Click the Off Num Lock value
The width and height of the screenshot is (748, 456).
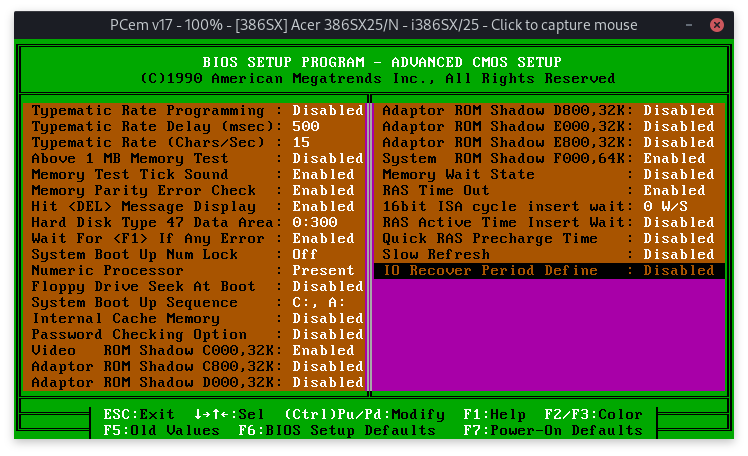pyautogui.click(x=305, y=255)
